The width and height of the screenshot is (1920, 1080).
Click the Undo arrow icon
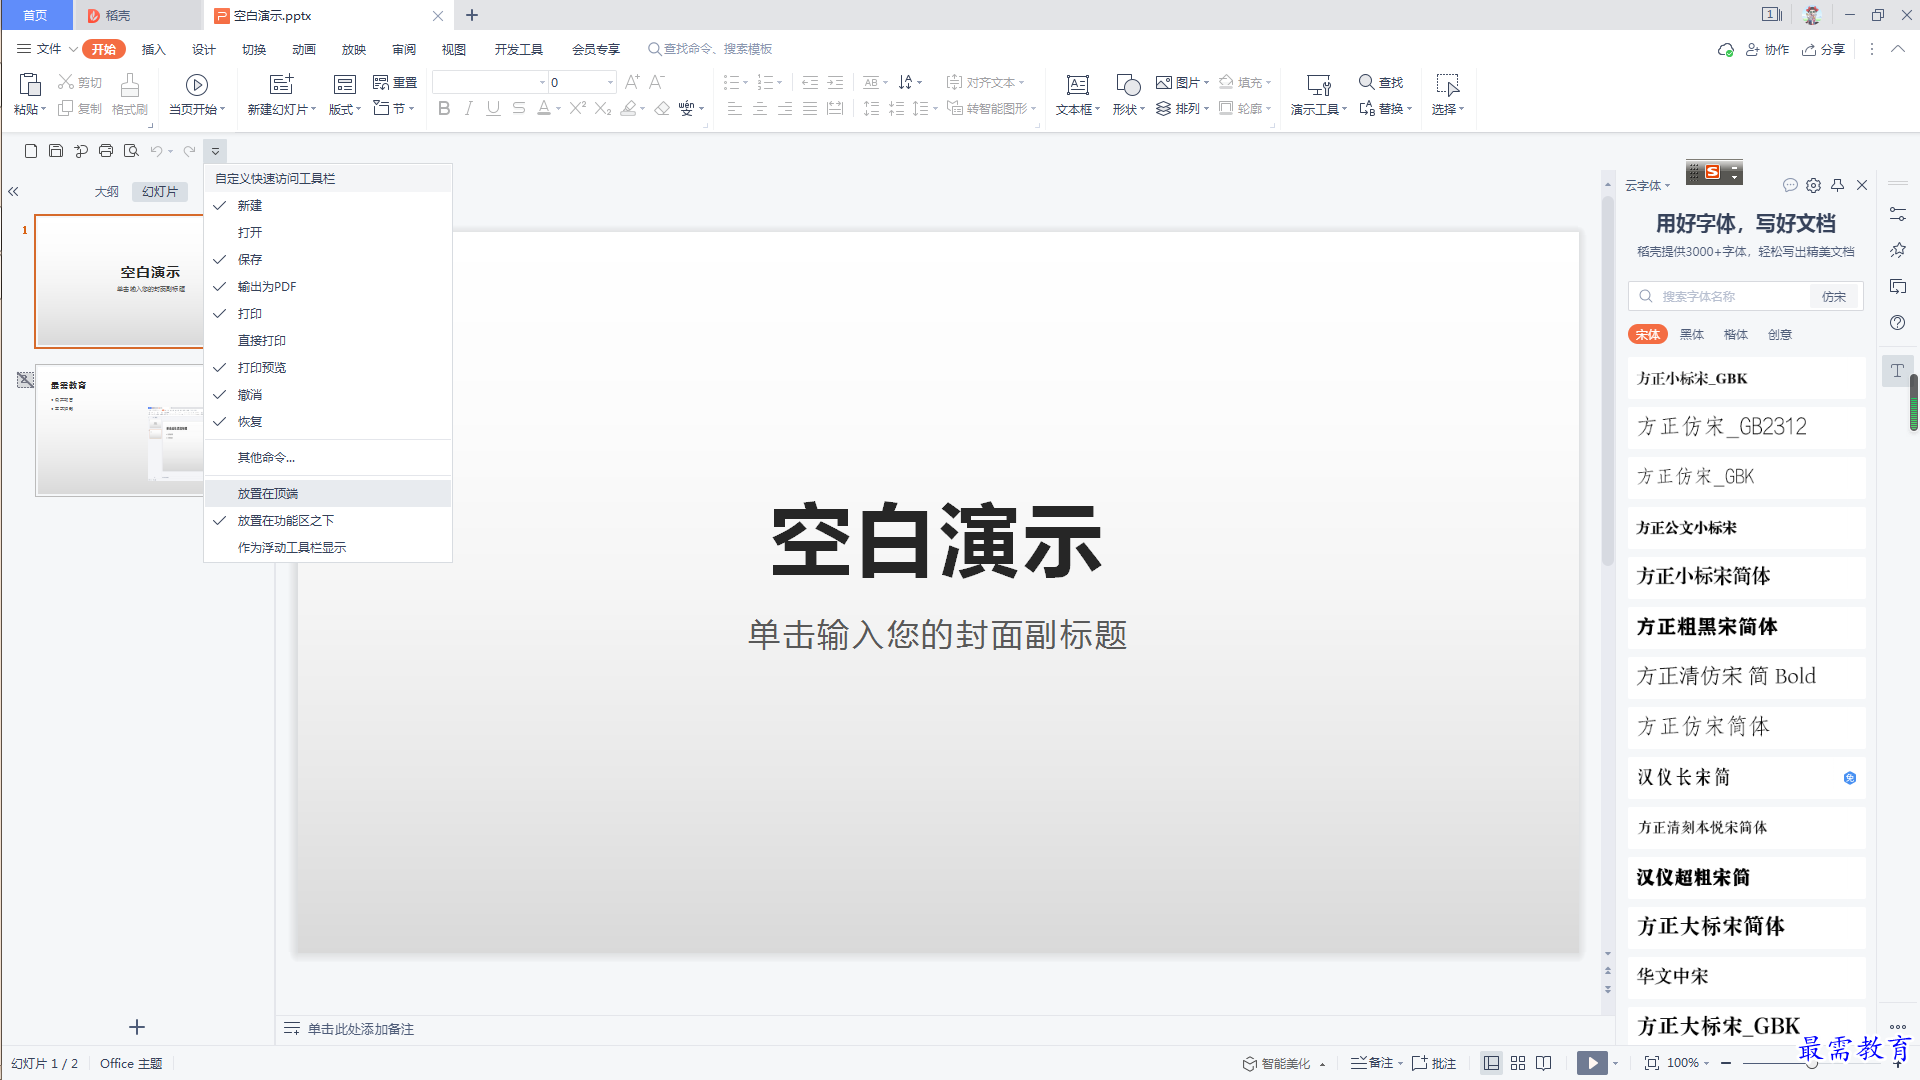coord(156,151)
